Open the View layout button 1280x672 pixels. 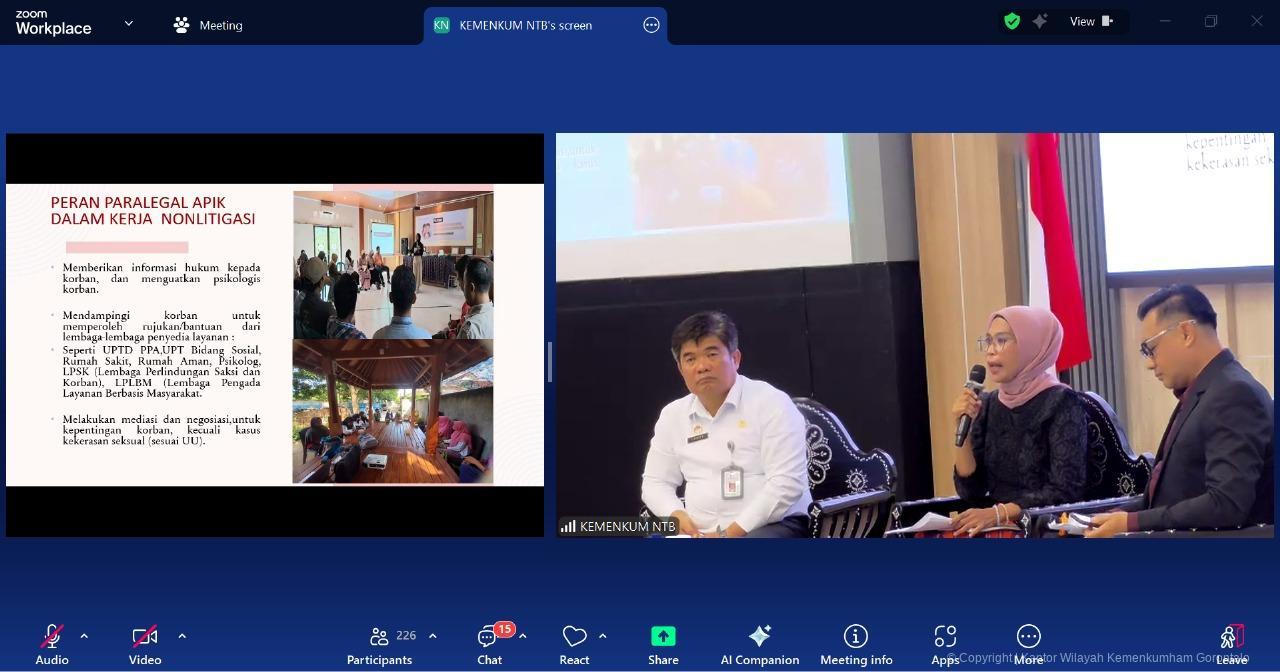click(x=1091, y=21)
